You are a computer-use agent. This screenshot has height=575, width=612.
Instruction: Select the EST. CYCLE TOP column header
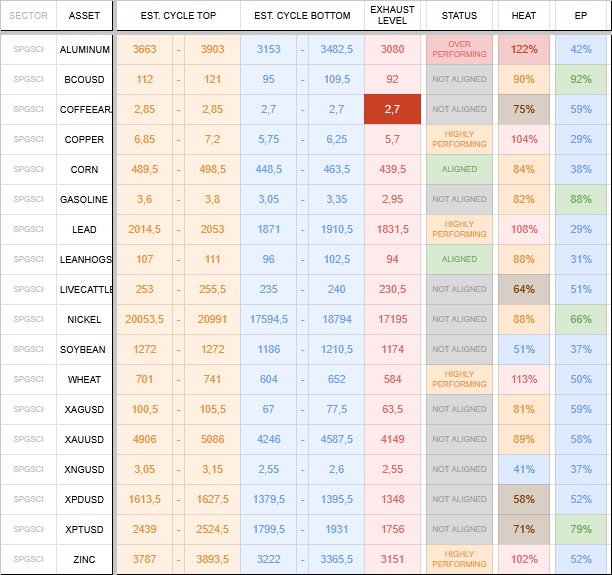[178, 16]
